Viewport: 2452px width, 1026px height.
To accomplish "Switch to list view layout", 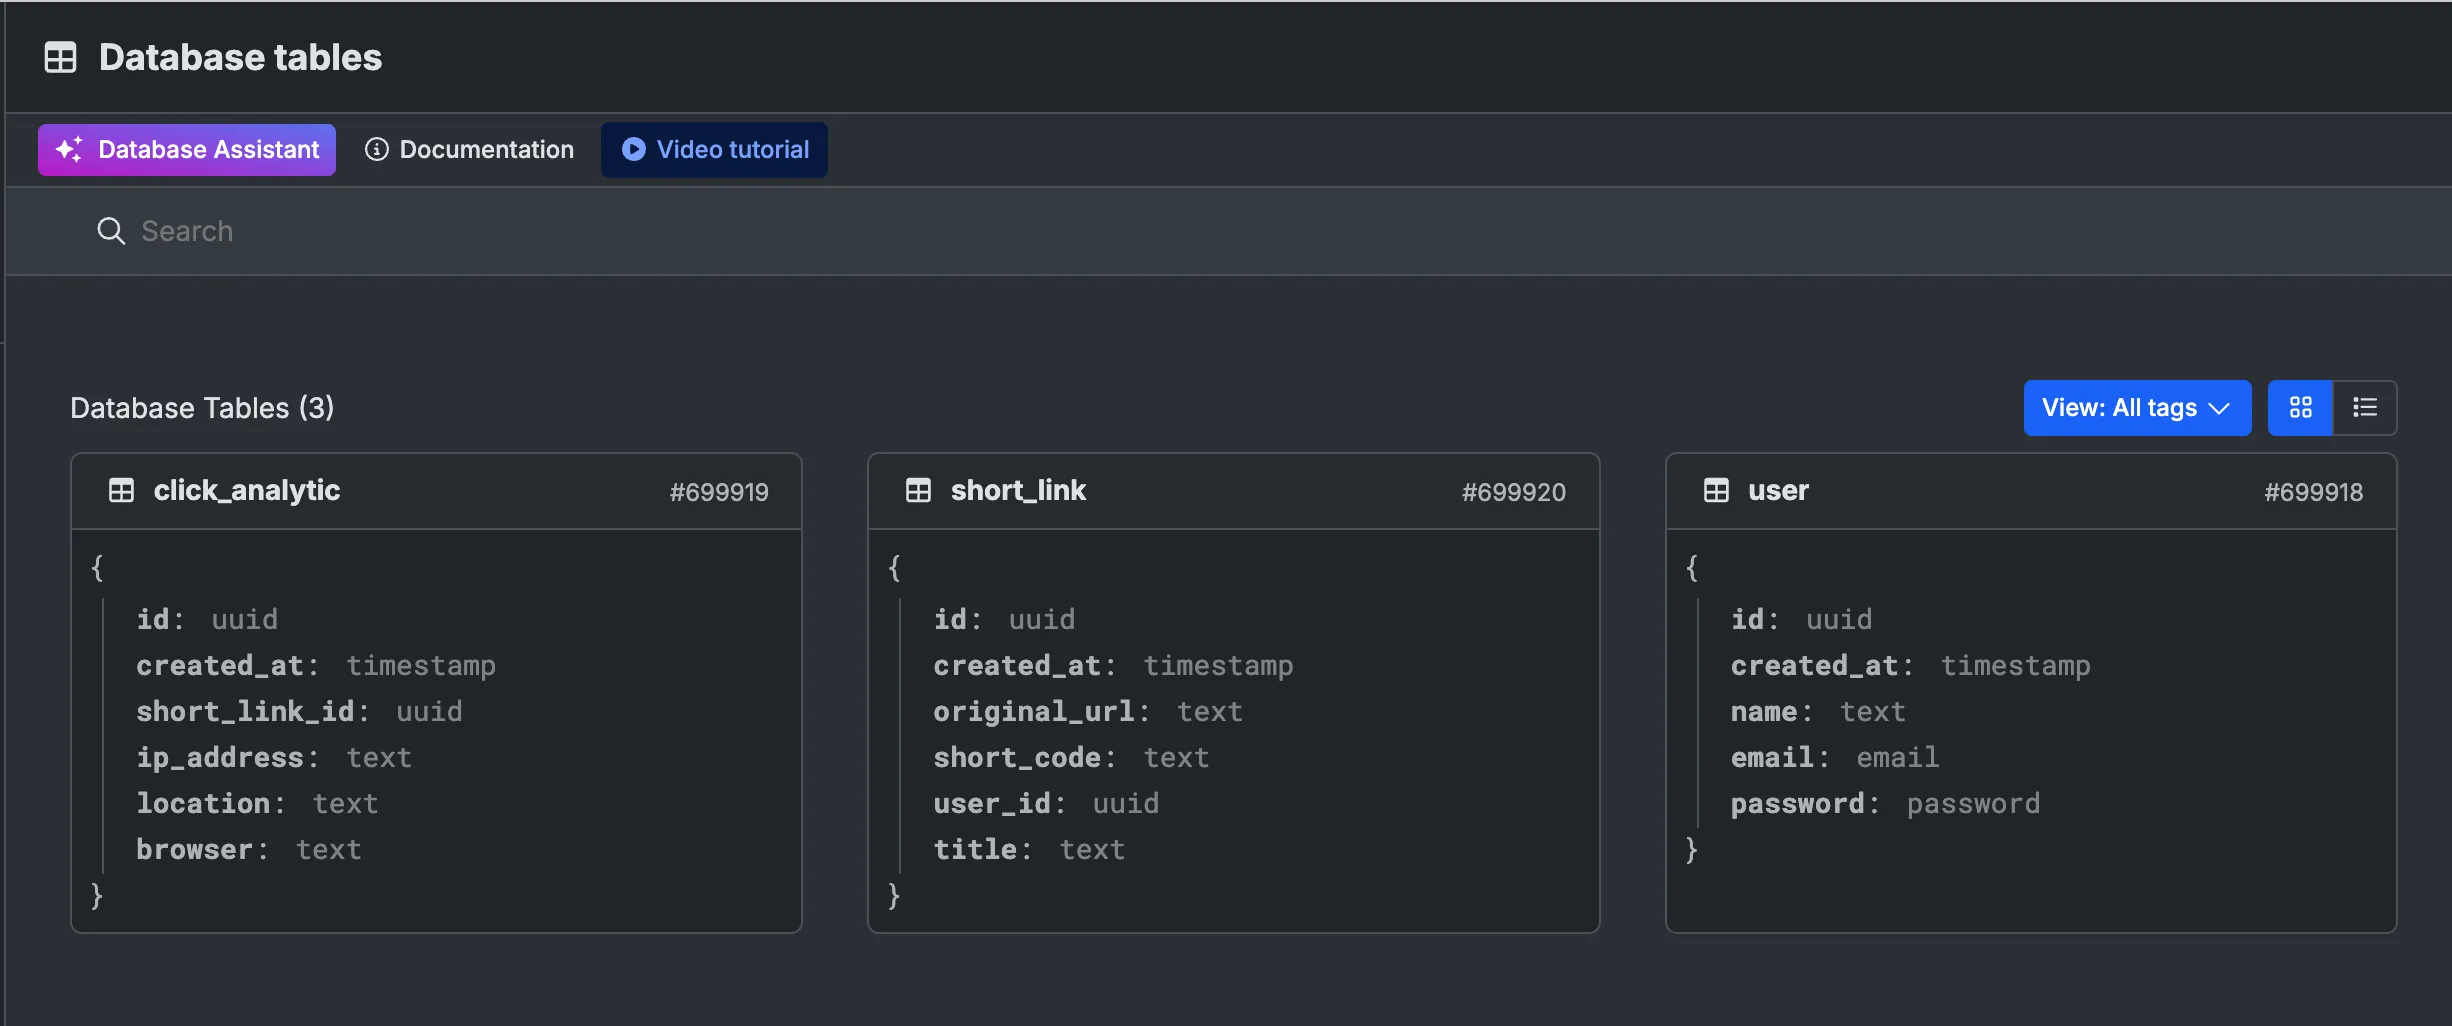I will [x=2365, y=408].
